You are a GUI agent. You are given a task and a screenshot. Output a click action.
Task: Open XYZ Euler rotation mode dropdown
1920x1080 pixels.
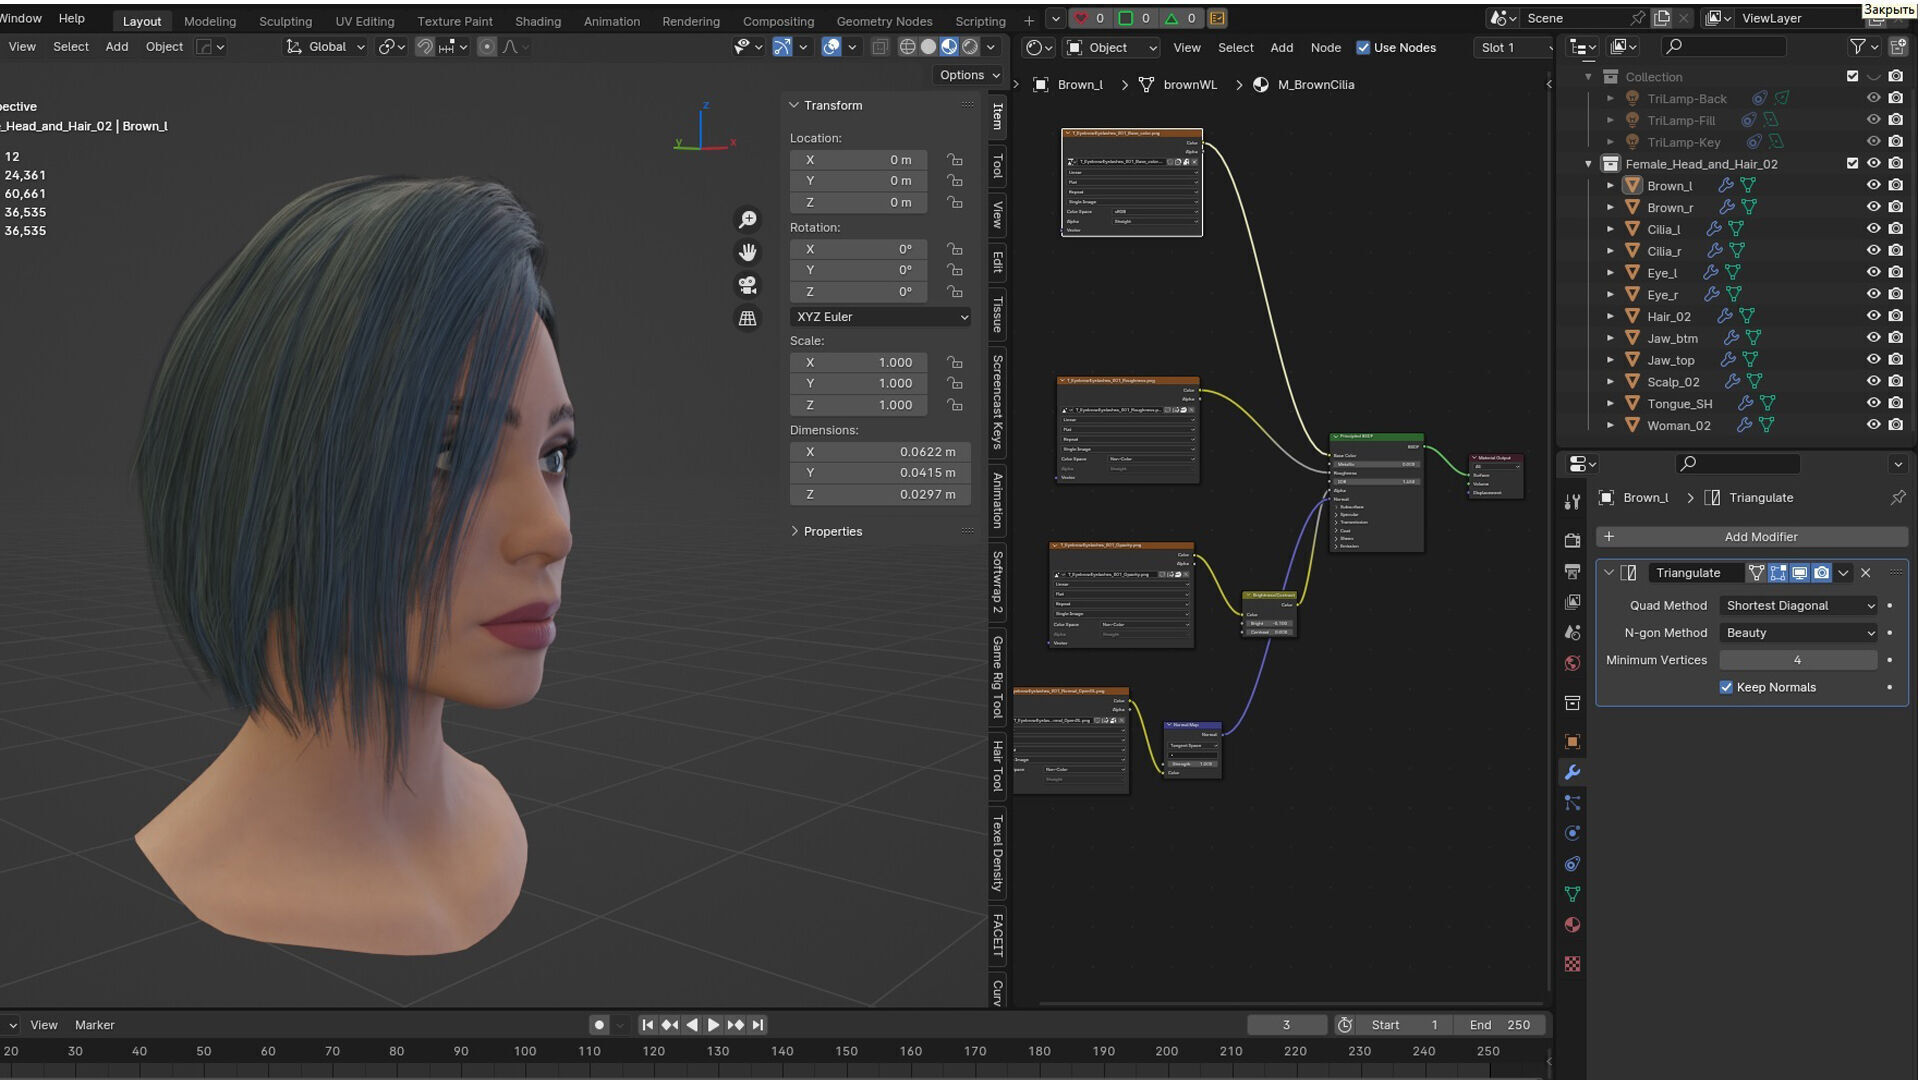click(881, 317)
